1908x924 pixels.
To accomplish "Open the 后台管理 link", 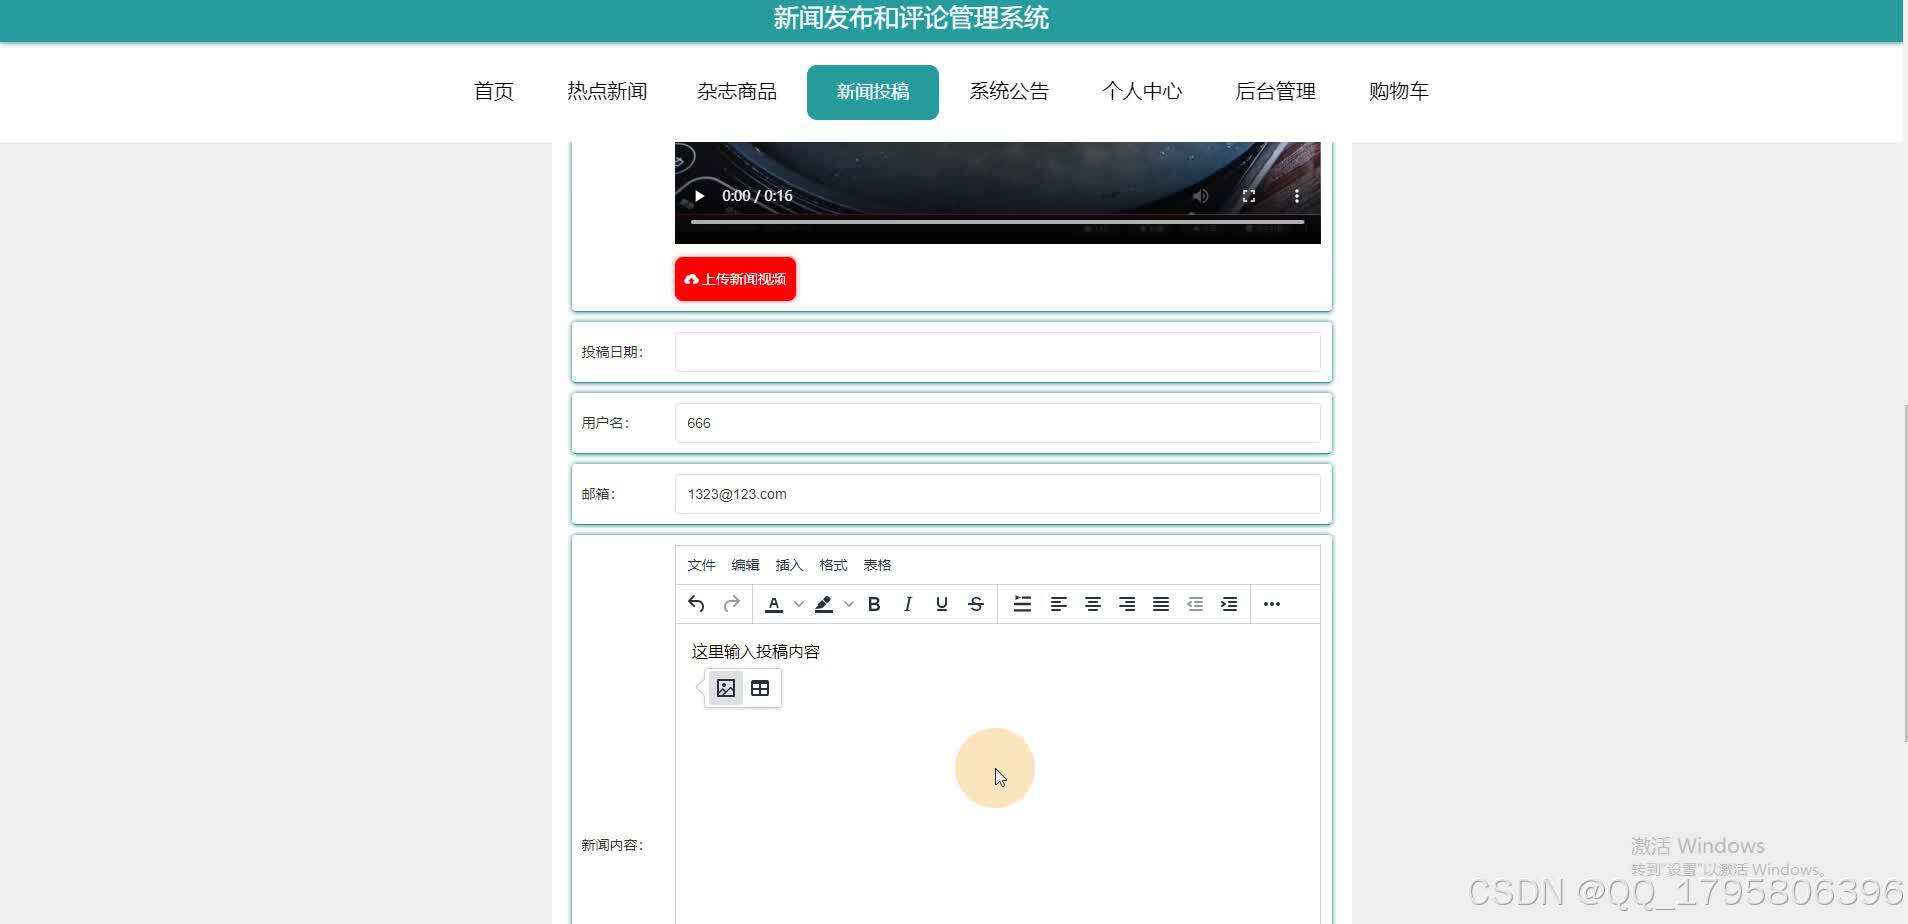I will (1275, 92).
